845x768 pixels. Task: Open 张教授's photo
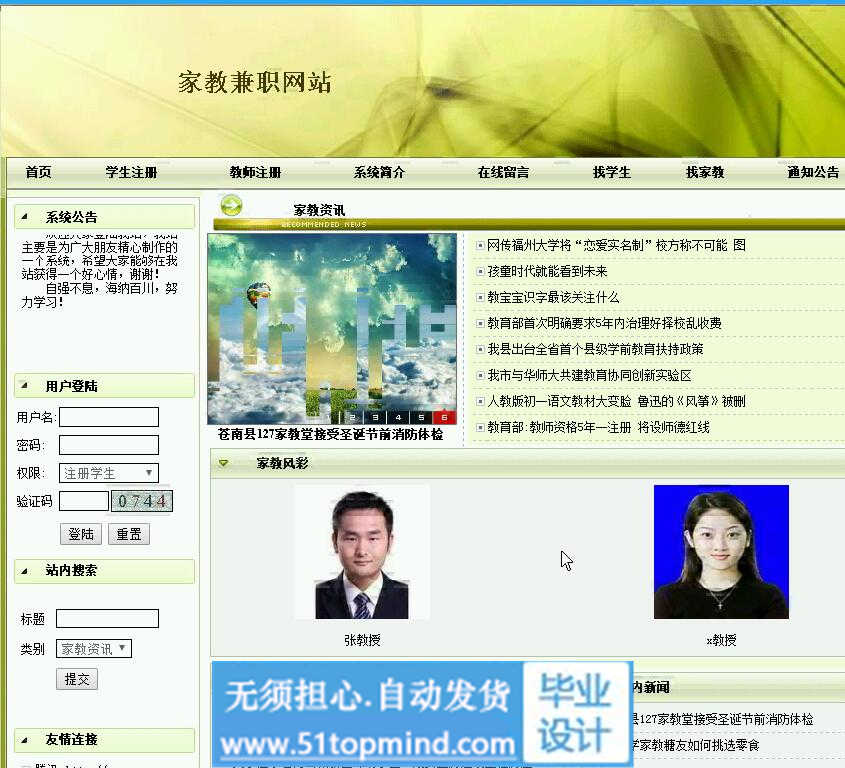point(362,552)
